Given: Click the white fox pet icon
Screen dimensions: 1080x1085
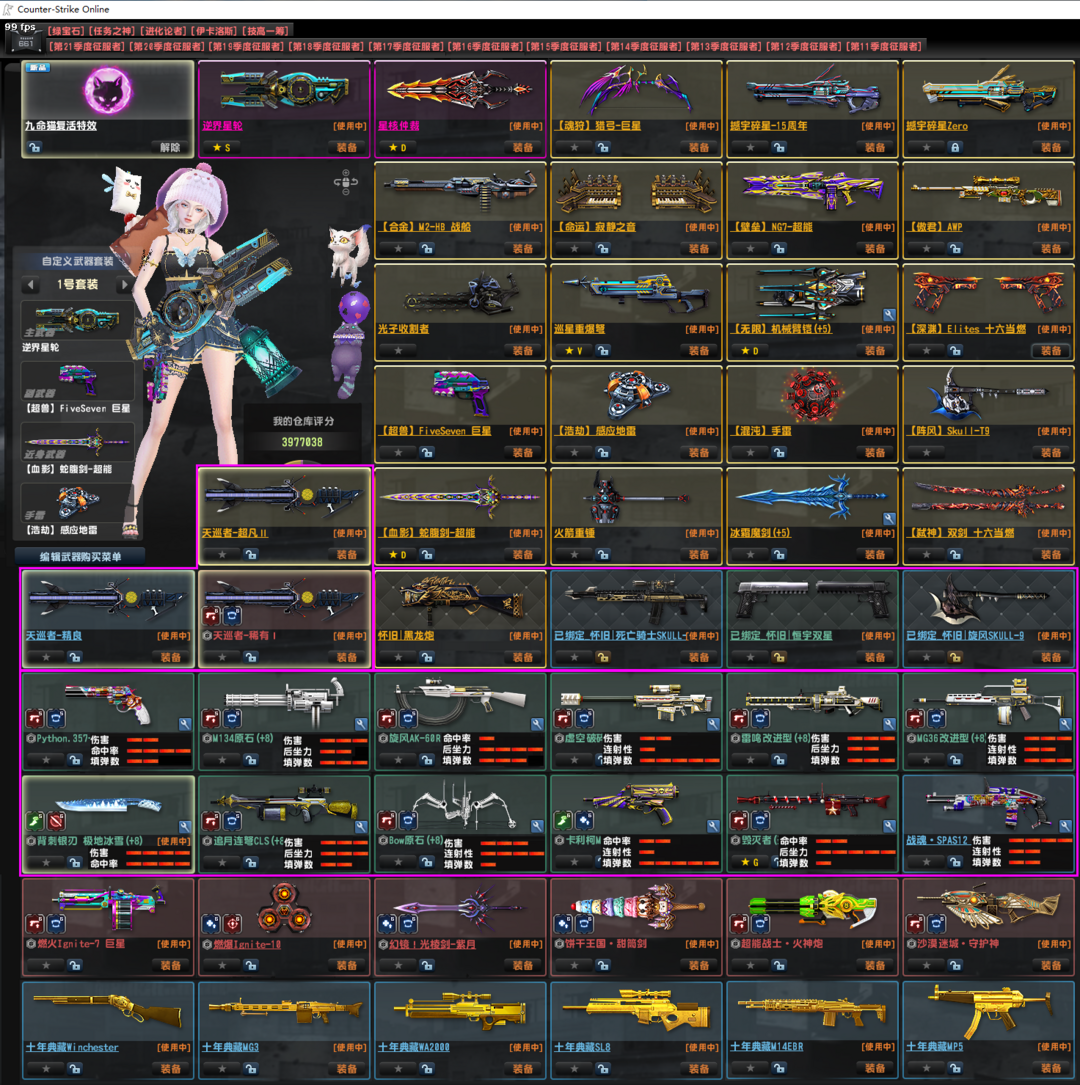Looking at the screenshot, I should pyautogui.click(x=348, y=255).
